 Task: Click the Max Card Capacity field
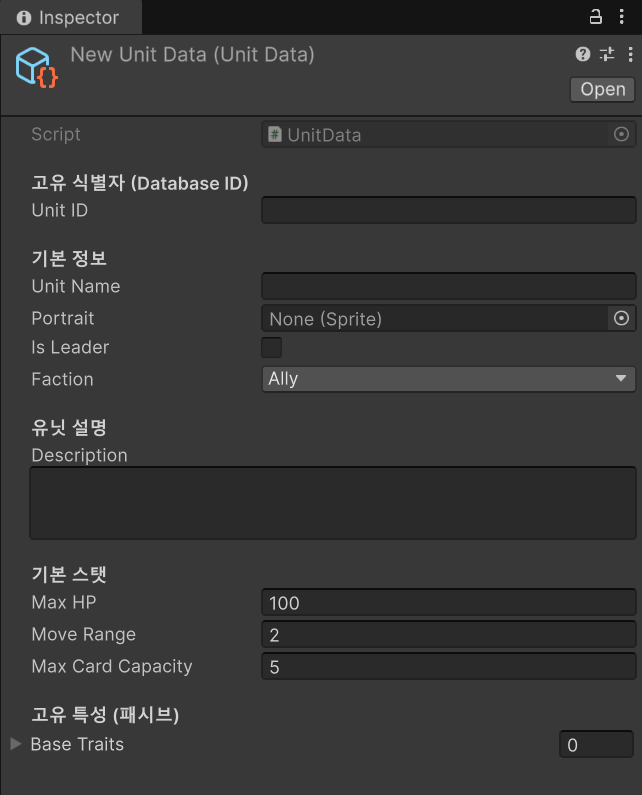click(448, 666)
